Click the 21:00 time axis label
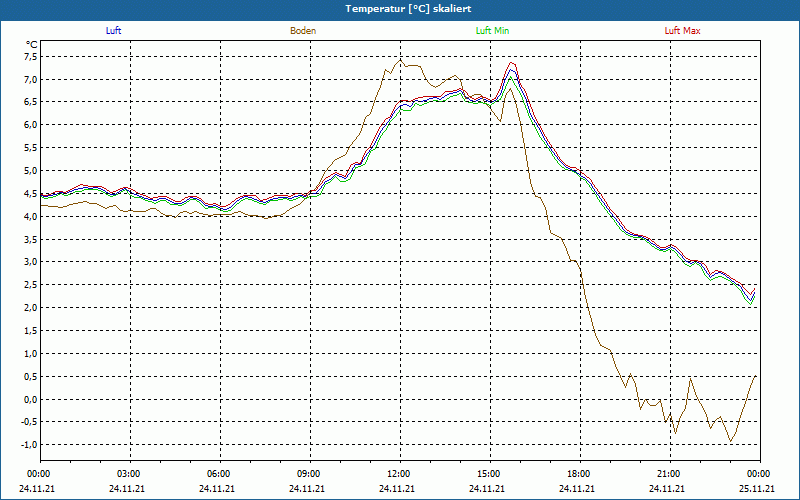The image size is (800, 500). click(670, 474)
